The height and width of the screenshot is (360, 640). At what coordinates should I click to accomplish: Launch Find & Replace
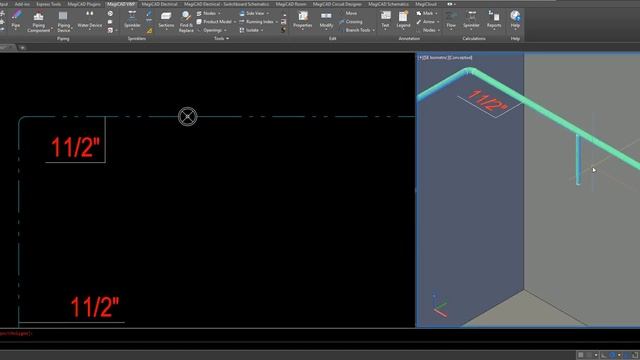[186, 22]
